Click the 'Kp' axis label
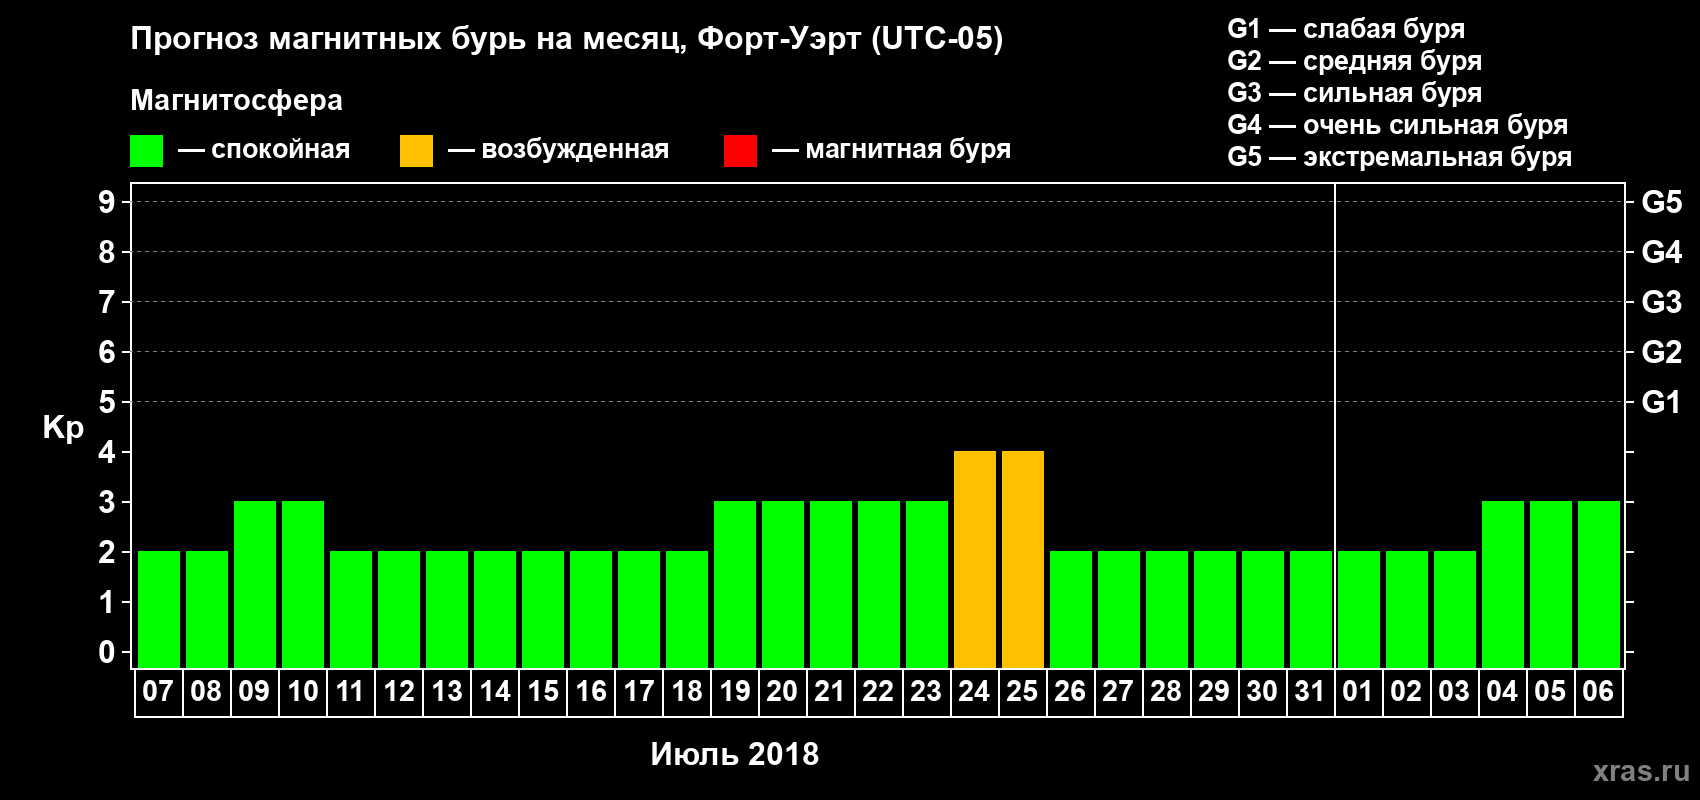Image resolution: width=1700 pixels, height=800 pixels. click(63, 428)
